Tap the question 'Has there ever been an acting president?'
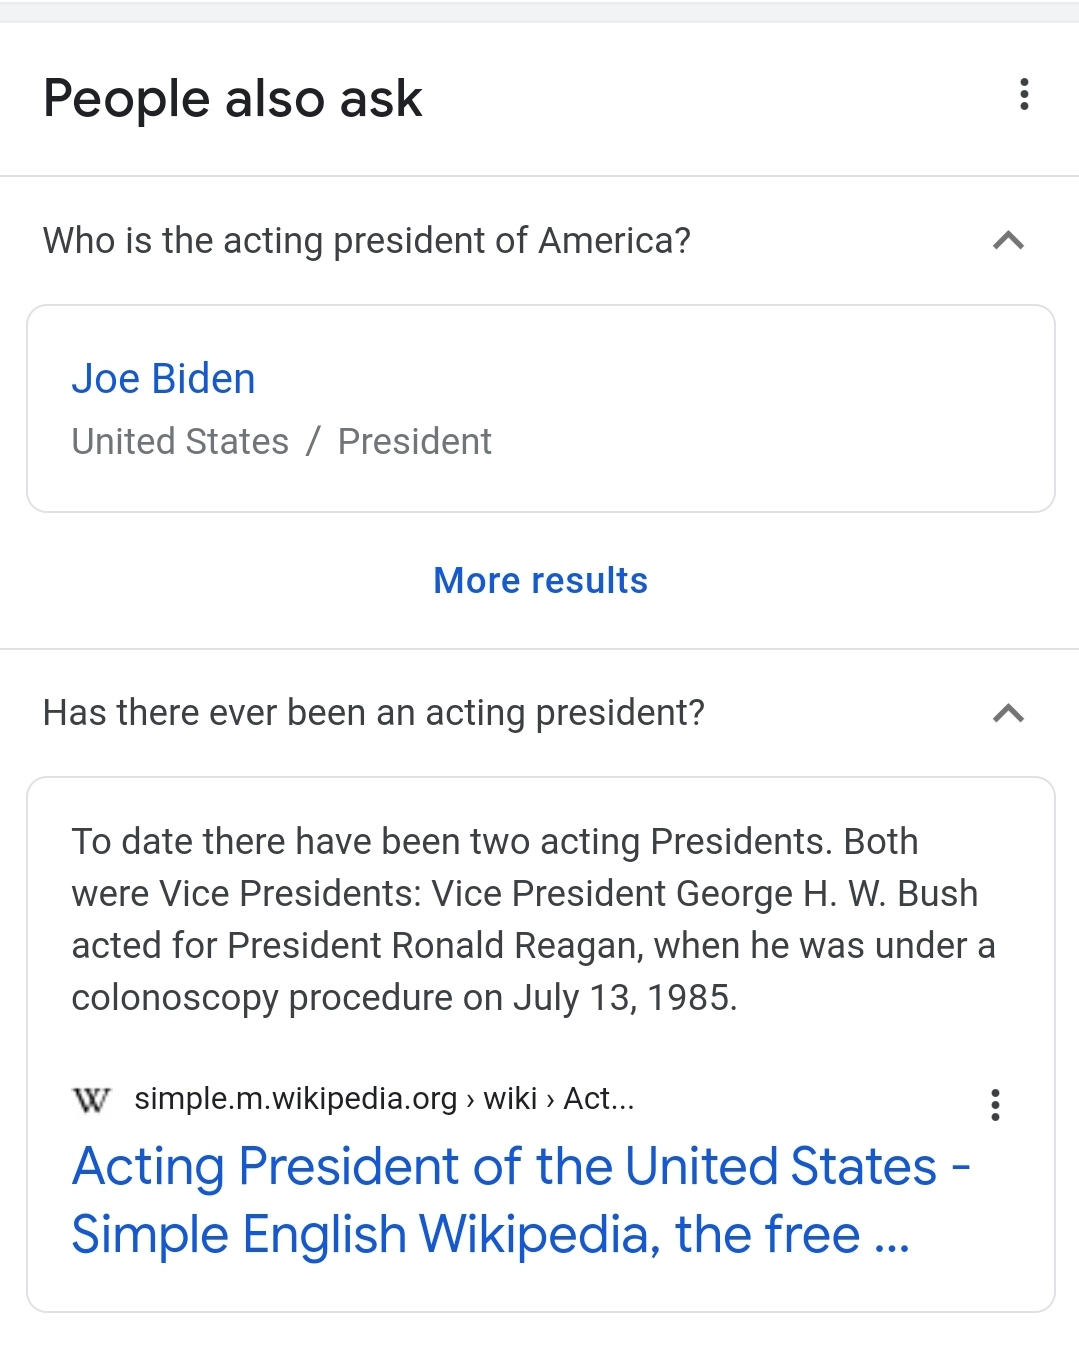Image resolution: width=1079 pixels, height=1363 pixels. [x=374, y=713]
